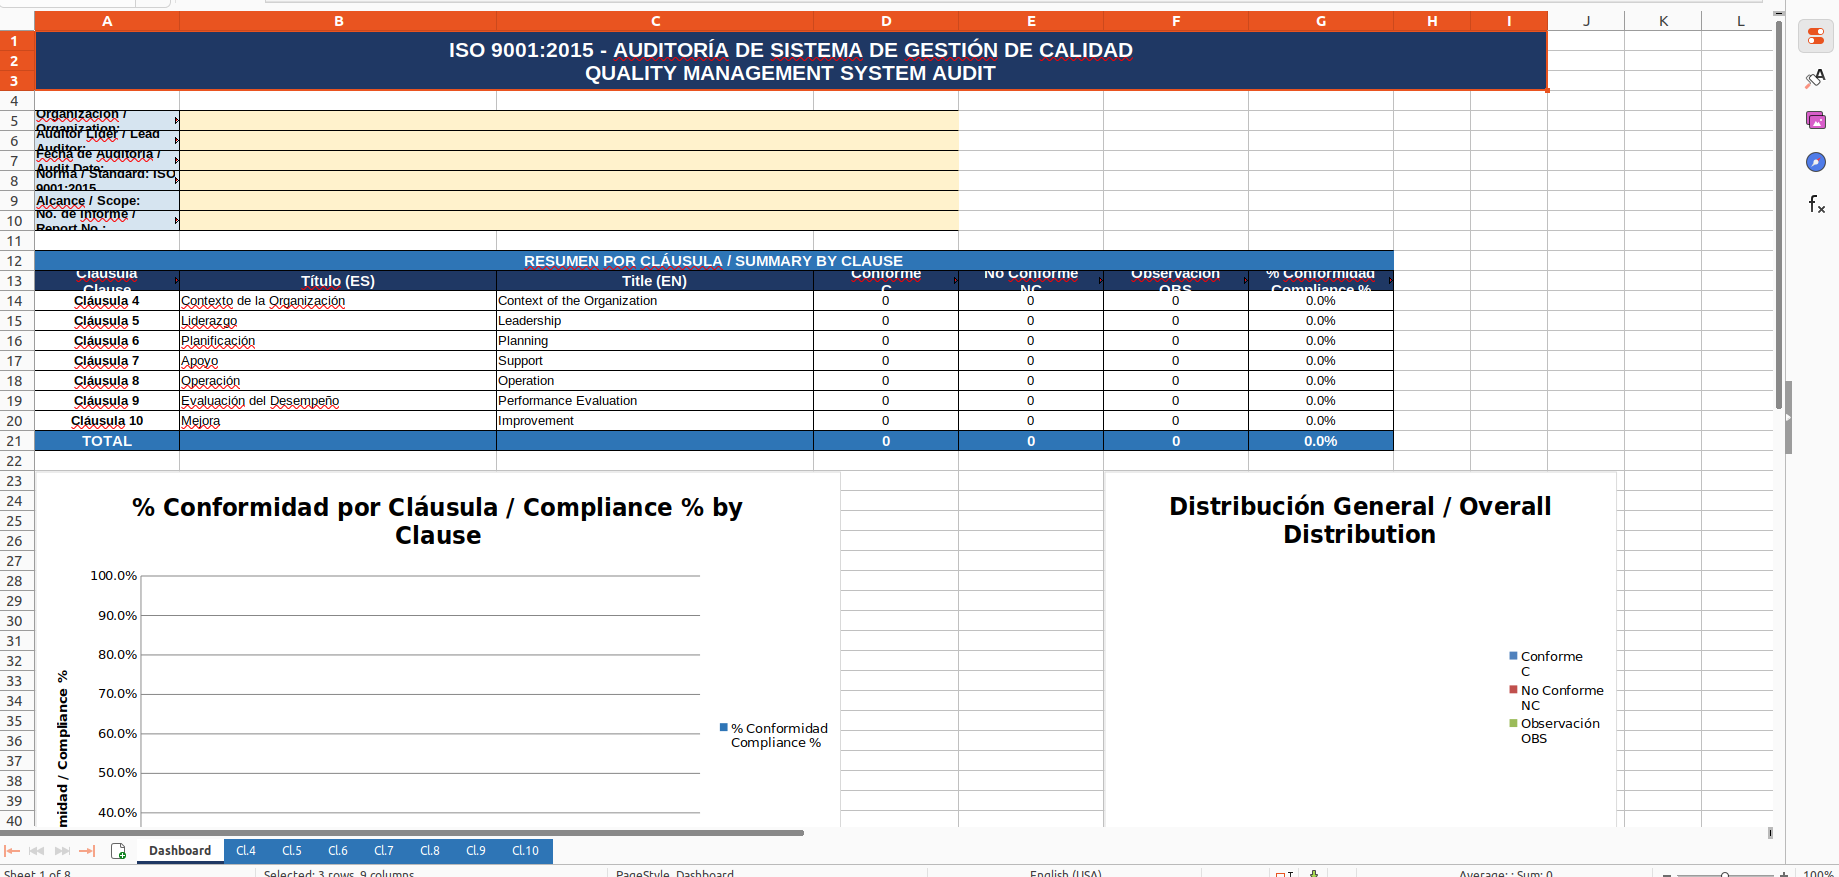Select the 'Cláusula 7' cell
The height and width of the screenshot is (877, 1839).
click(107, 361)
